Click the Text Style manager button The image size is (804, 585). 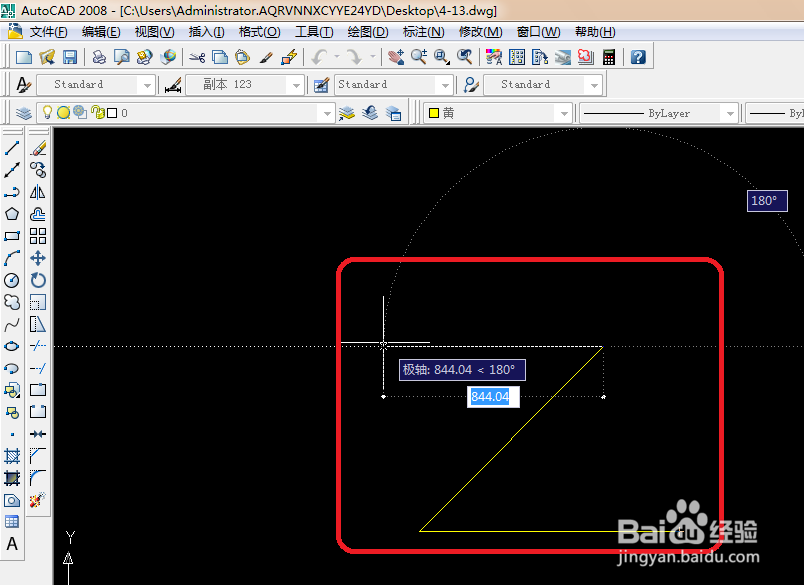coord(23,85)
